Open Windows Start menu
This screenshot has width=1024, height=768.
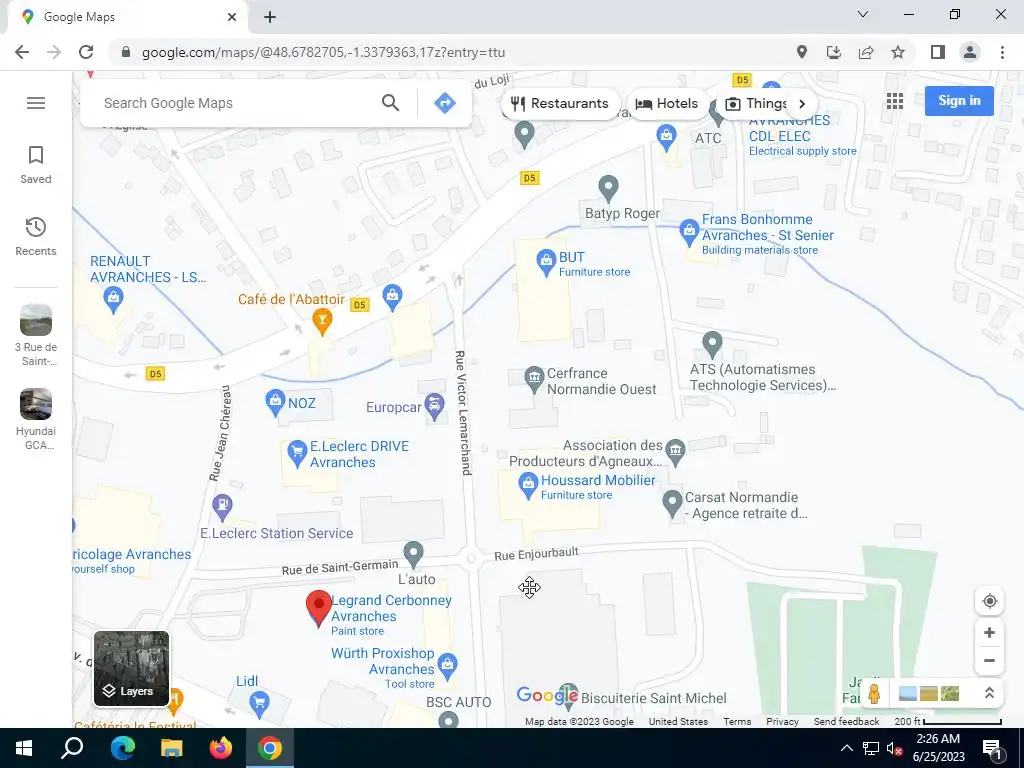(24, 748)
